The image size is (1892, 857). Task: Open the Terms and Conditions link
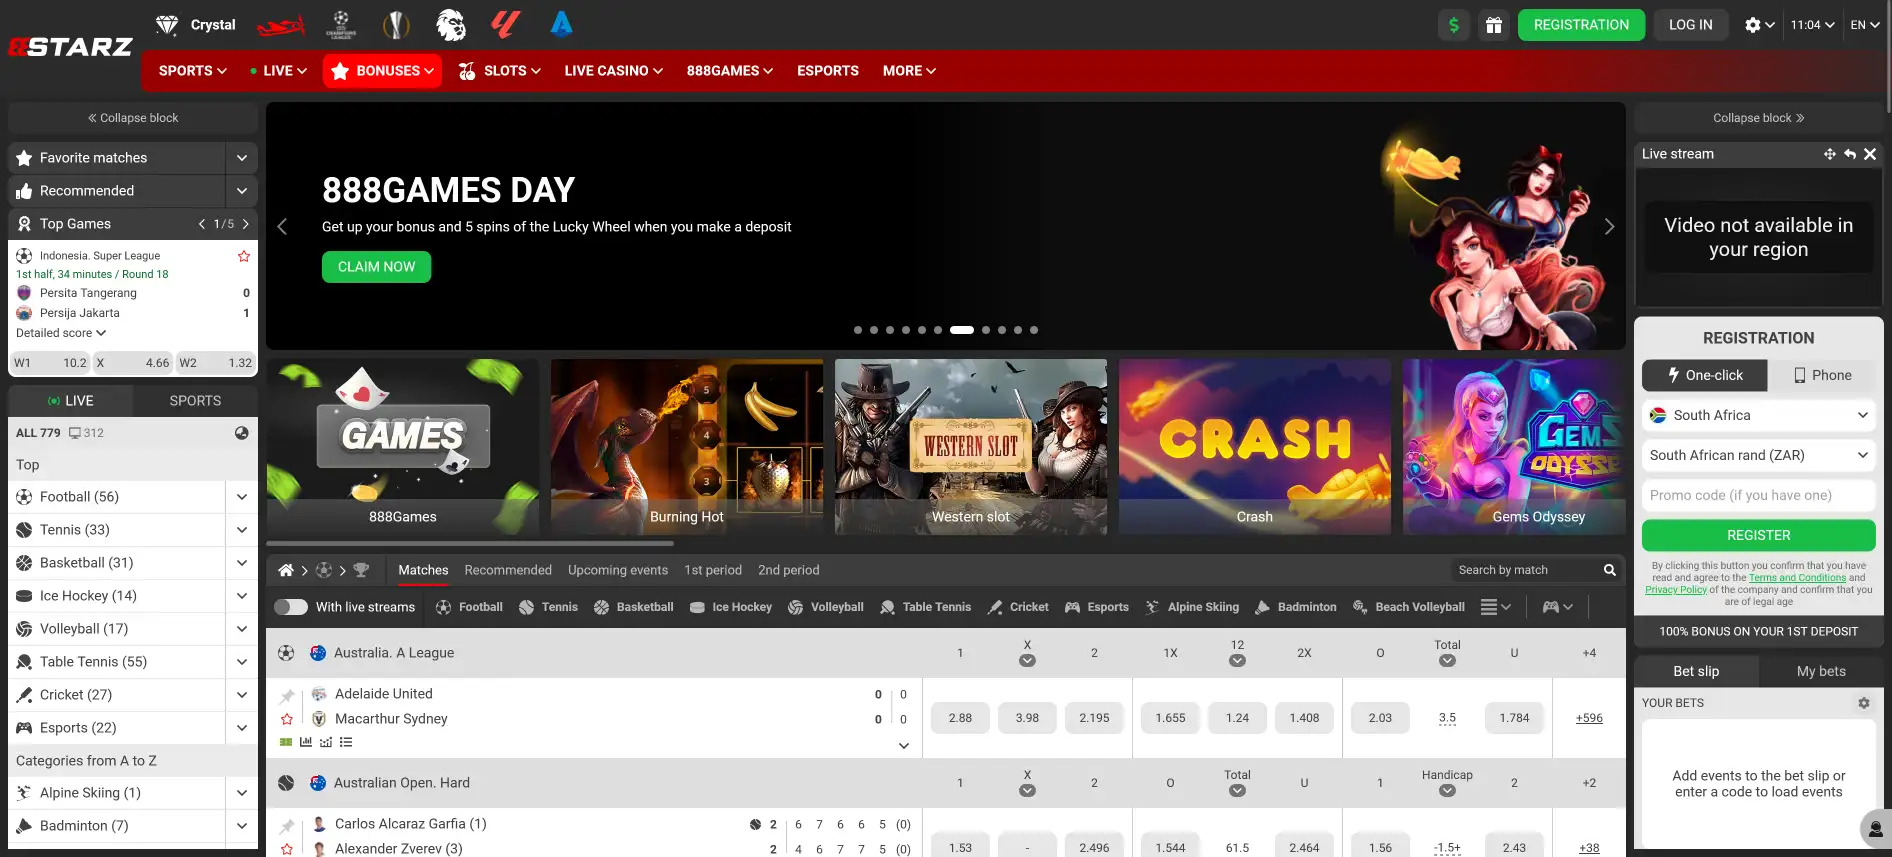[x=1797, y=578]
